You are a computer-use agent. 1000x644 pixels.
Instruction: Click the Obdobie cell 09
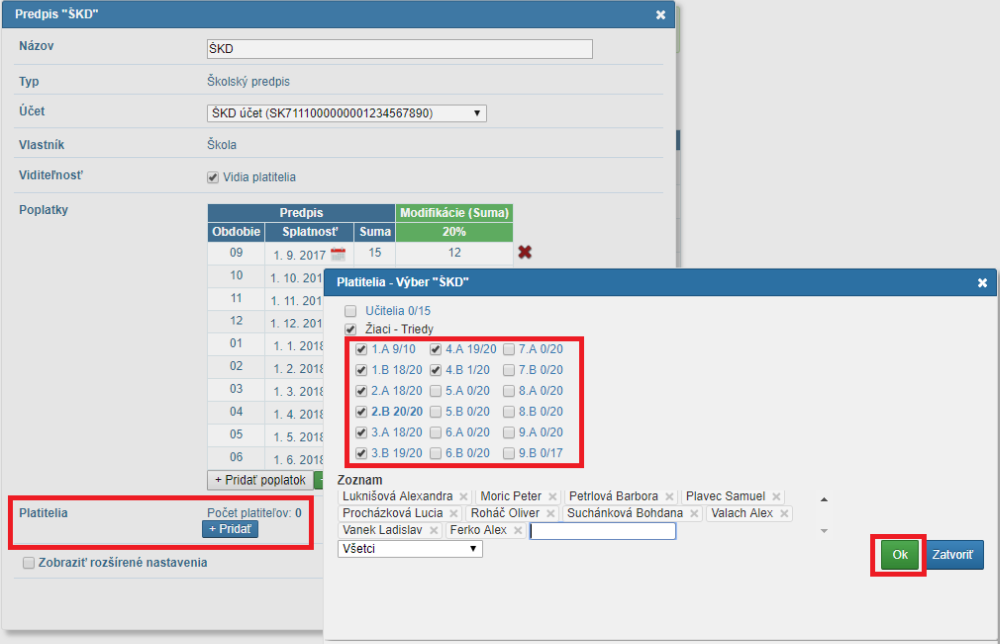pos(236,253)
